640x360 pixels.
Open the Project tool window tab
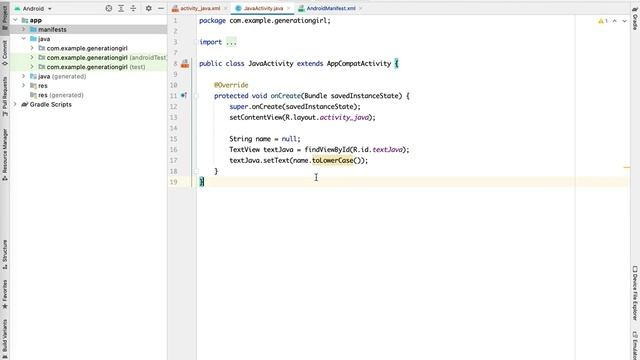pos(4,18)
